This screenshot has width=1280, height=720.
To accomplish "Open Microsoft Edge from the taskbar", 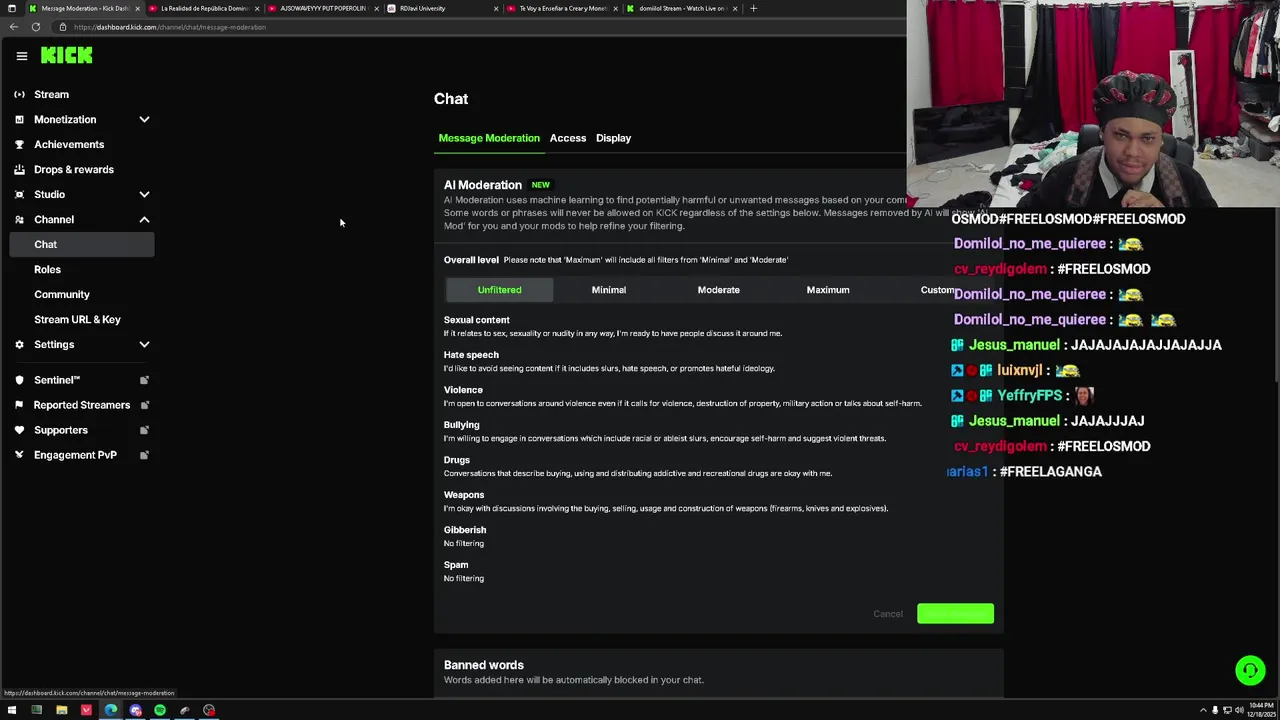I will [111, 710].
